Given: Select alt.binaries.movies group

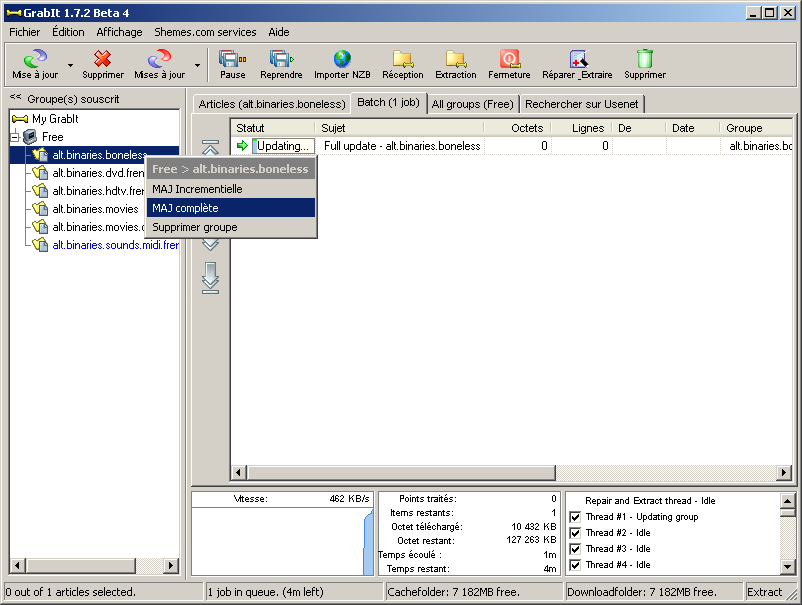Looking at the screenshot, I should [x=95, y=209].
